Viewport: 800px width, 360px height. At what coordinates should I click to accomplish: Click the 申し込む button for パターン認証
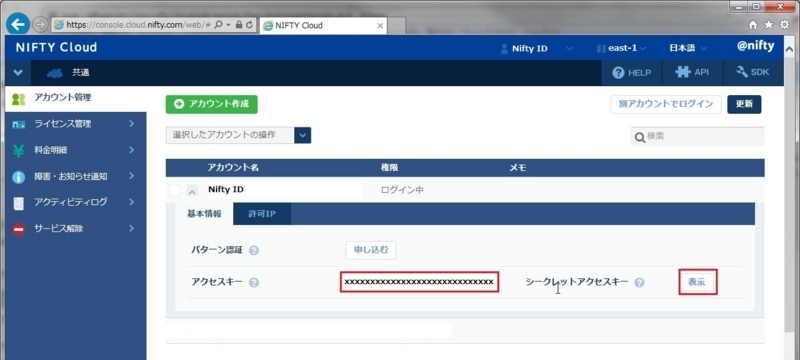click(371, 250)
